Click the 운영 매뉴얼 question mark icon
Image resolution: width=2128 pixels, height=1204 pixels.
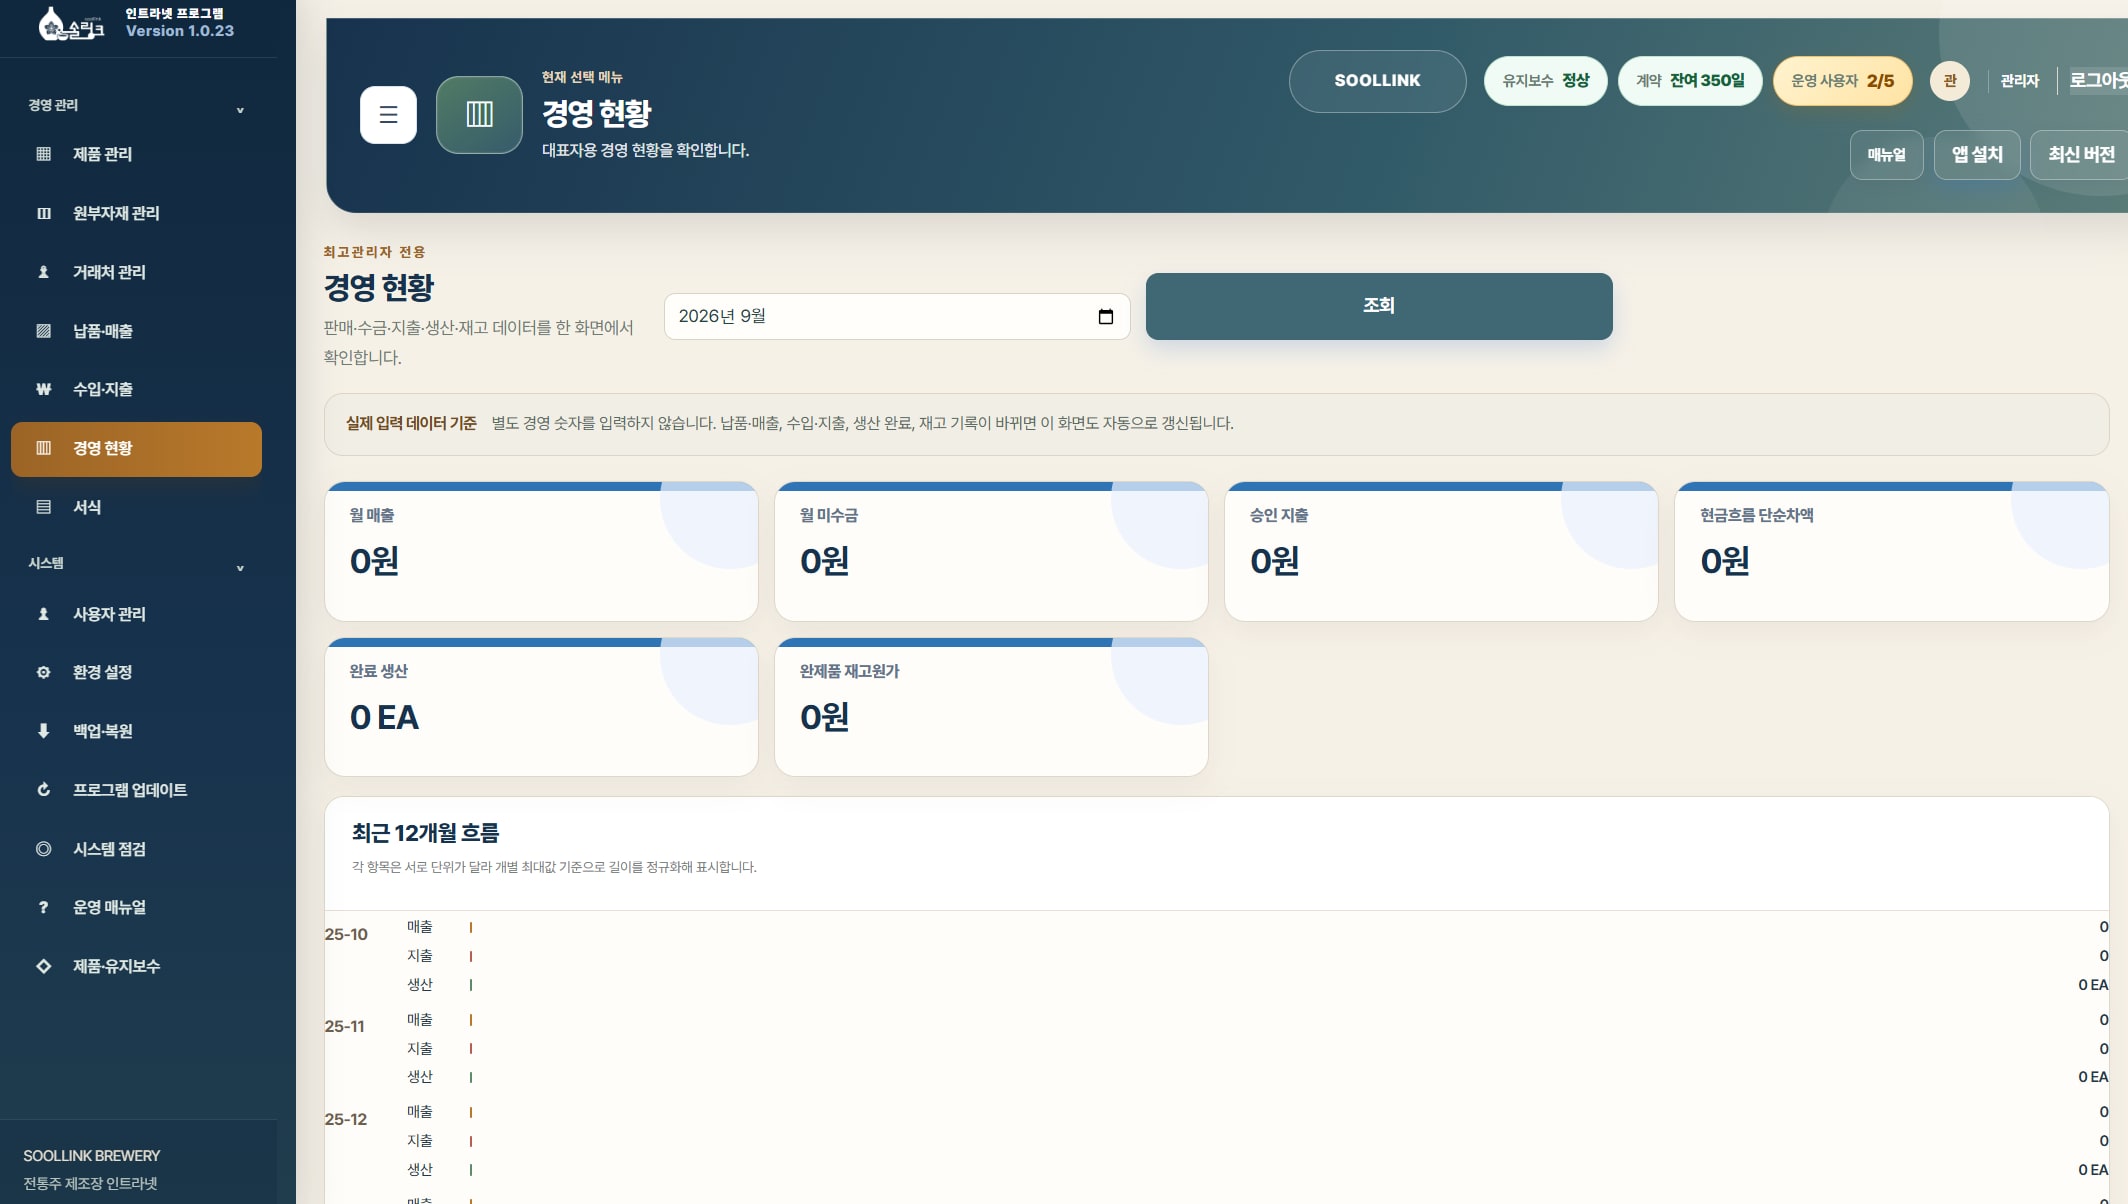(x=43, y=907)
